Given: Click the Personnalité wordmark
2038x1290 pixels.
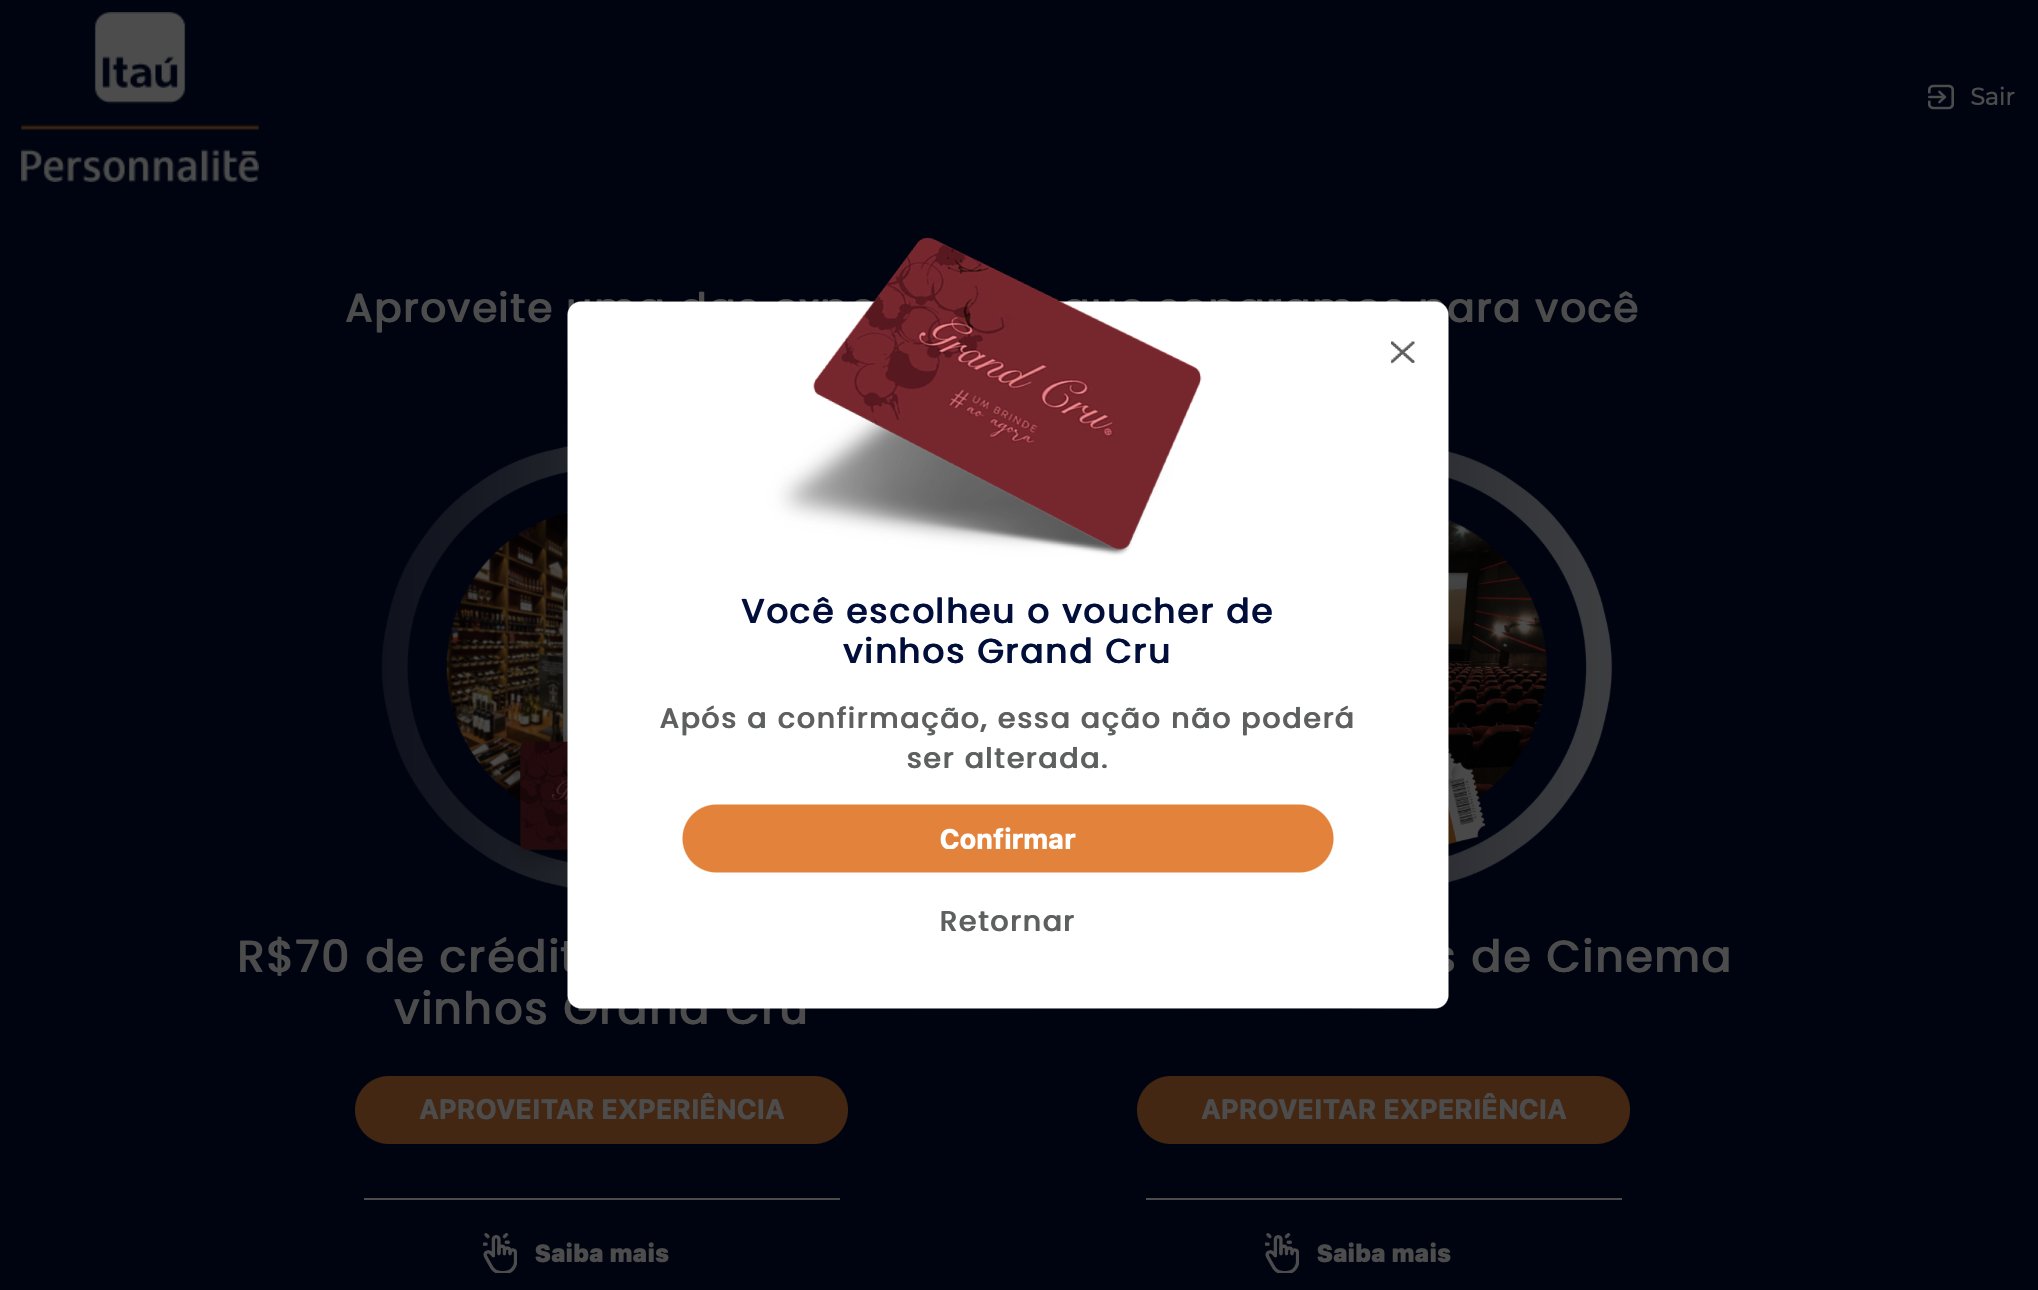Looking at the screenshot, I should 139,166.
